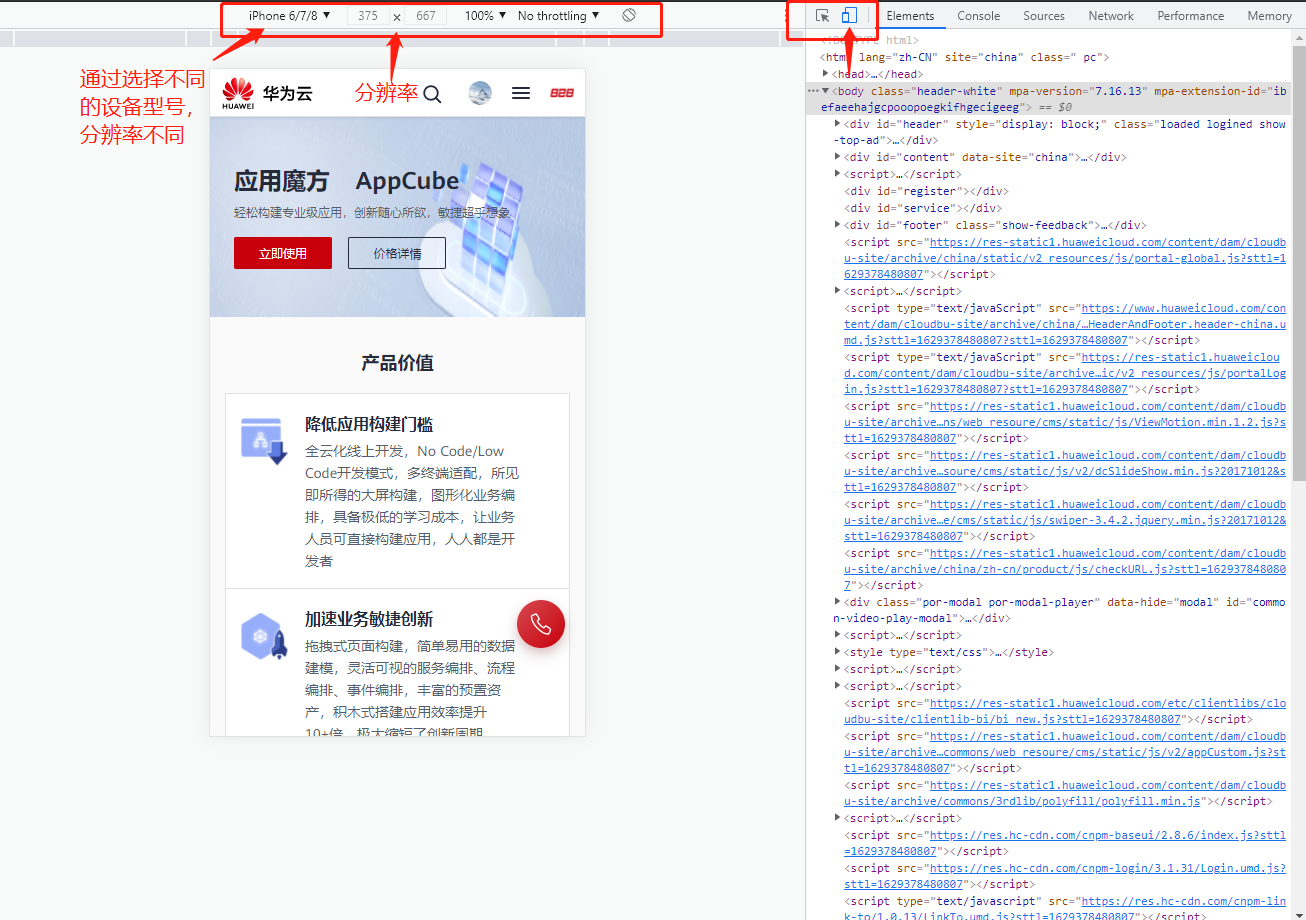The width and height of the screenshot is (1306, 920).
Task: Click the 价格详情 button
Action: click(396, 253)
